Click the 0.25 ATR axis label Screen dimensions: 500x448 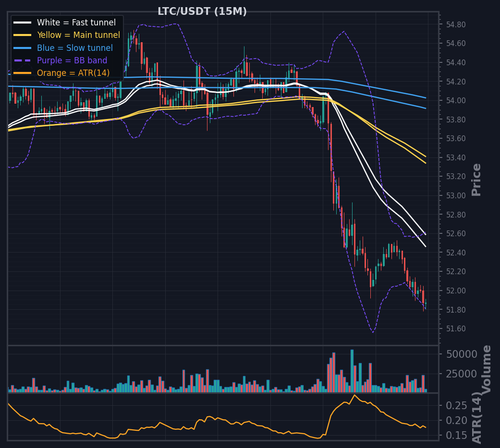tap(456, 405)
